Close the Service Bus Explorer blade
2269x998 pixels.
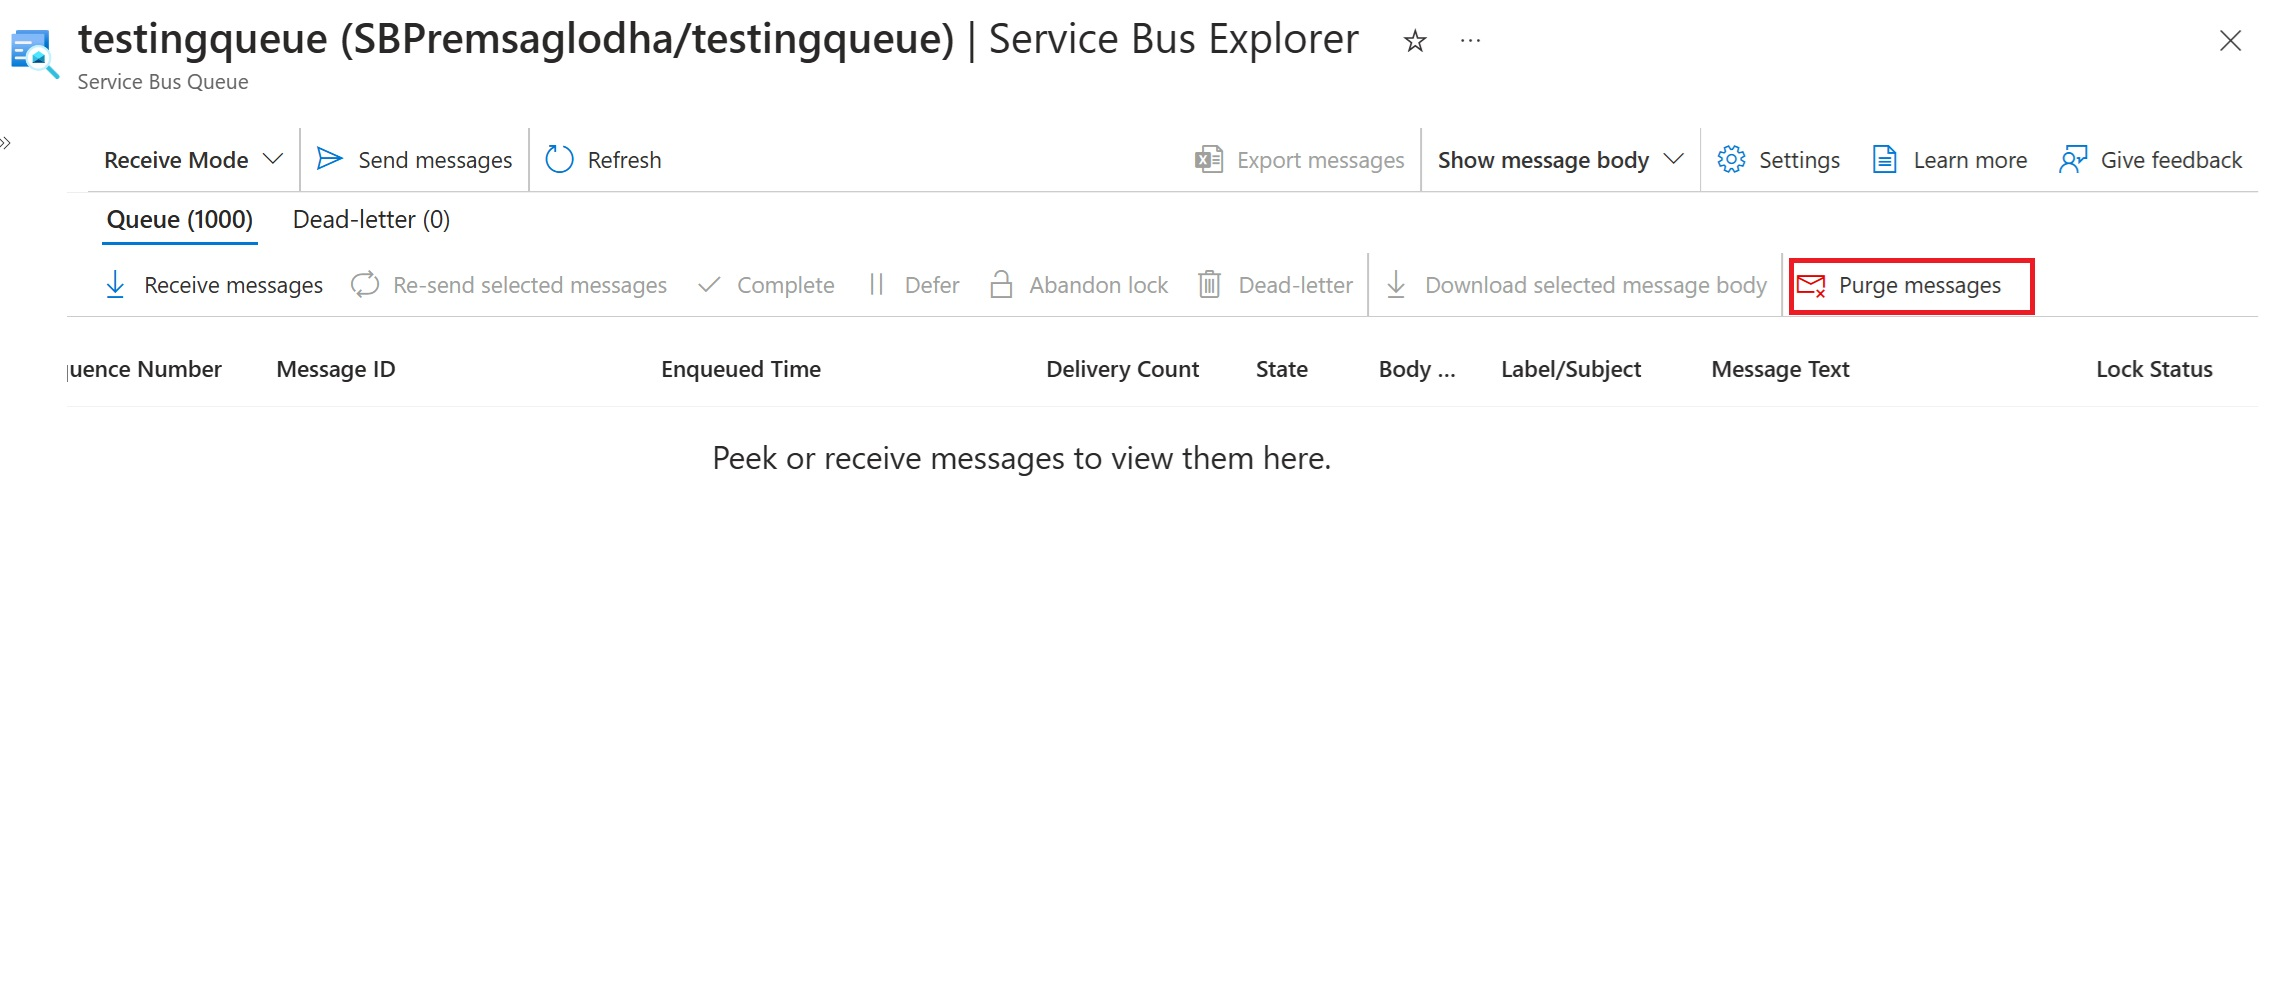click(2230, 41)
